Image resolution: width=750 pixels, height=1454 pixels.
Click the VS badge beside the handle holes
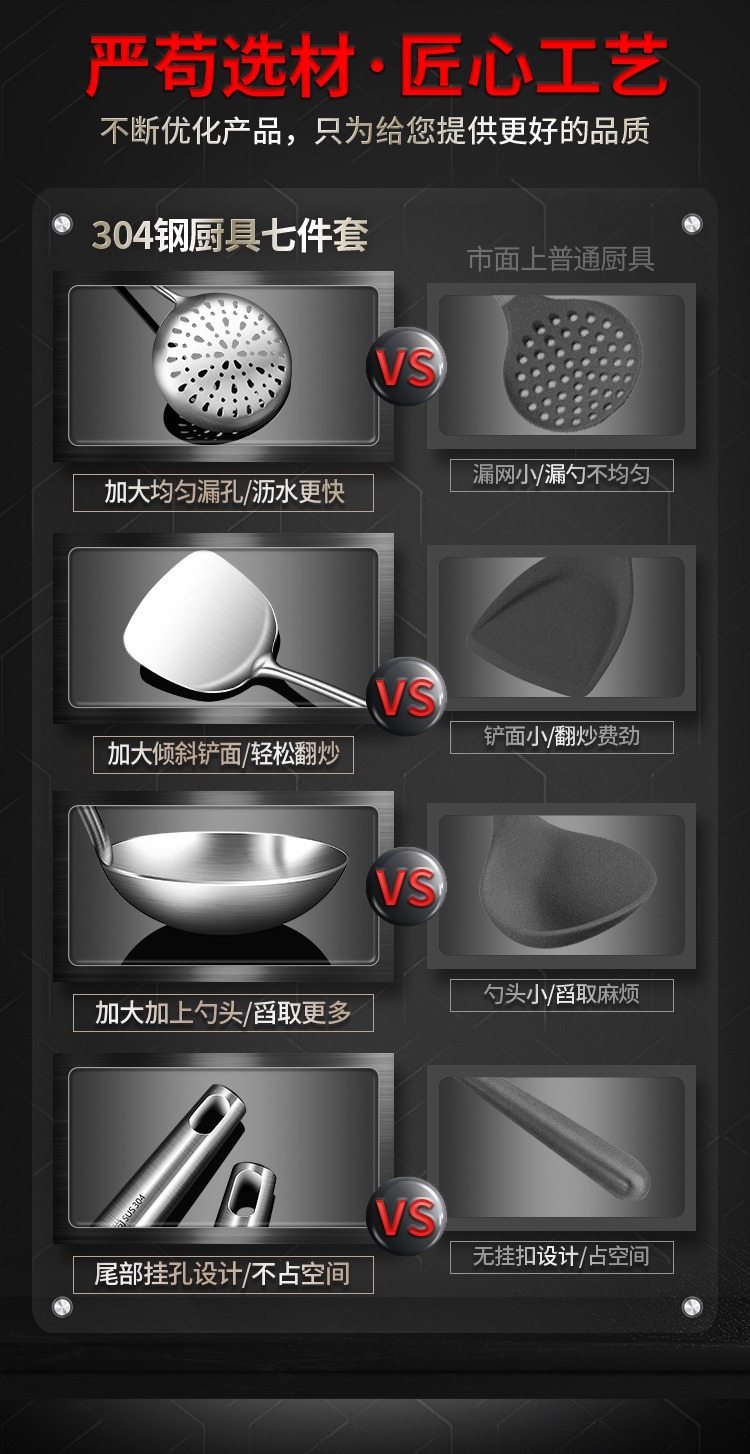406,1216
